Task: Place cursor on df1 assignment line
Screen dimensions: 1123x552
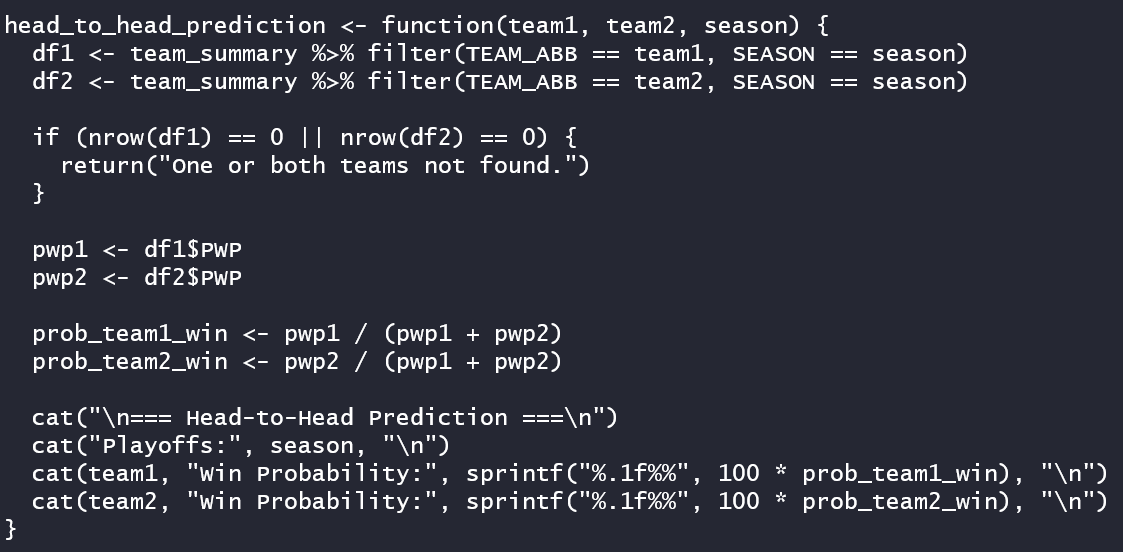Action: tap(500, 54)
